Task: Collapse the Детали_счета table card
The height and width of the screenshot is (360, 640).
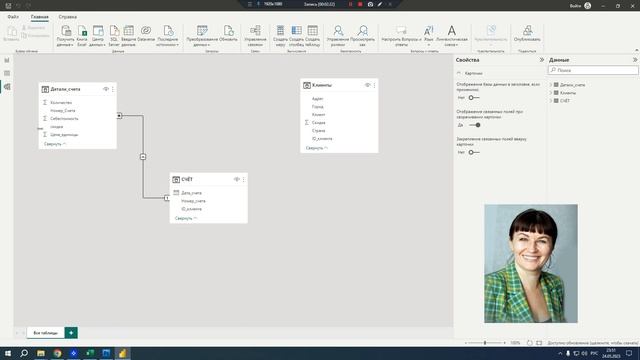Action: click(x=55, y=144)
